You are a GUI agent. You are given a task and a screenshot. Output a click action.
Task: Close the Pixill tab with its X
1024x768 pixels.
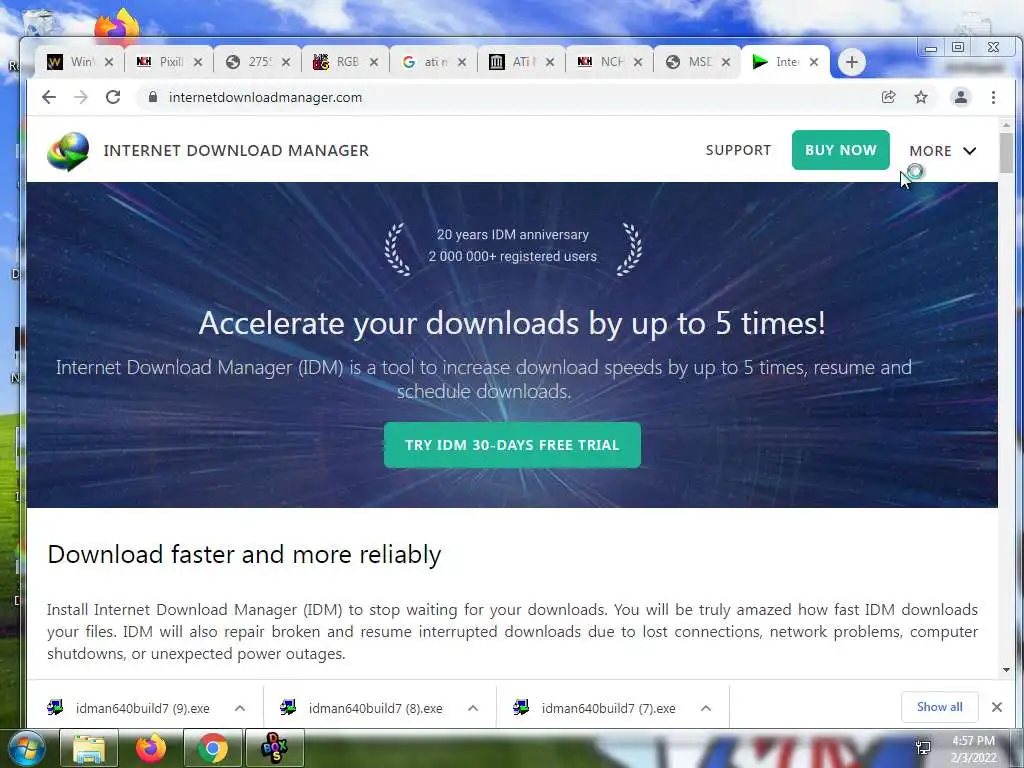pos(198,62)
